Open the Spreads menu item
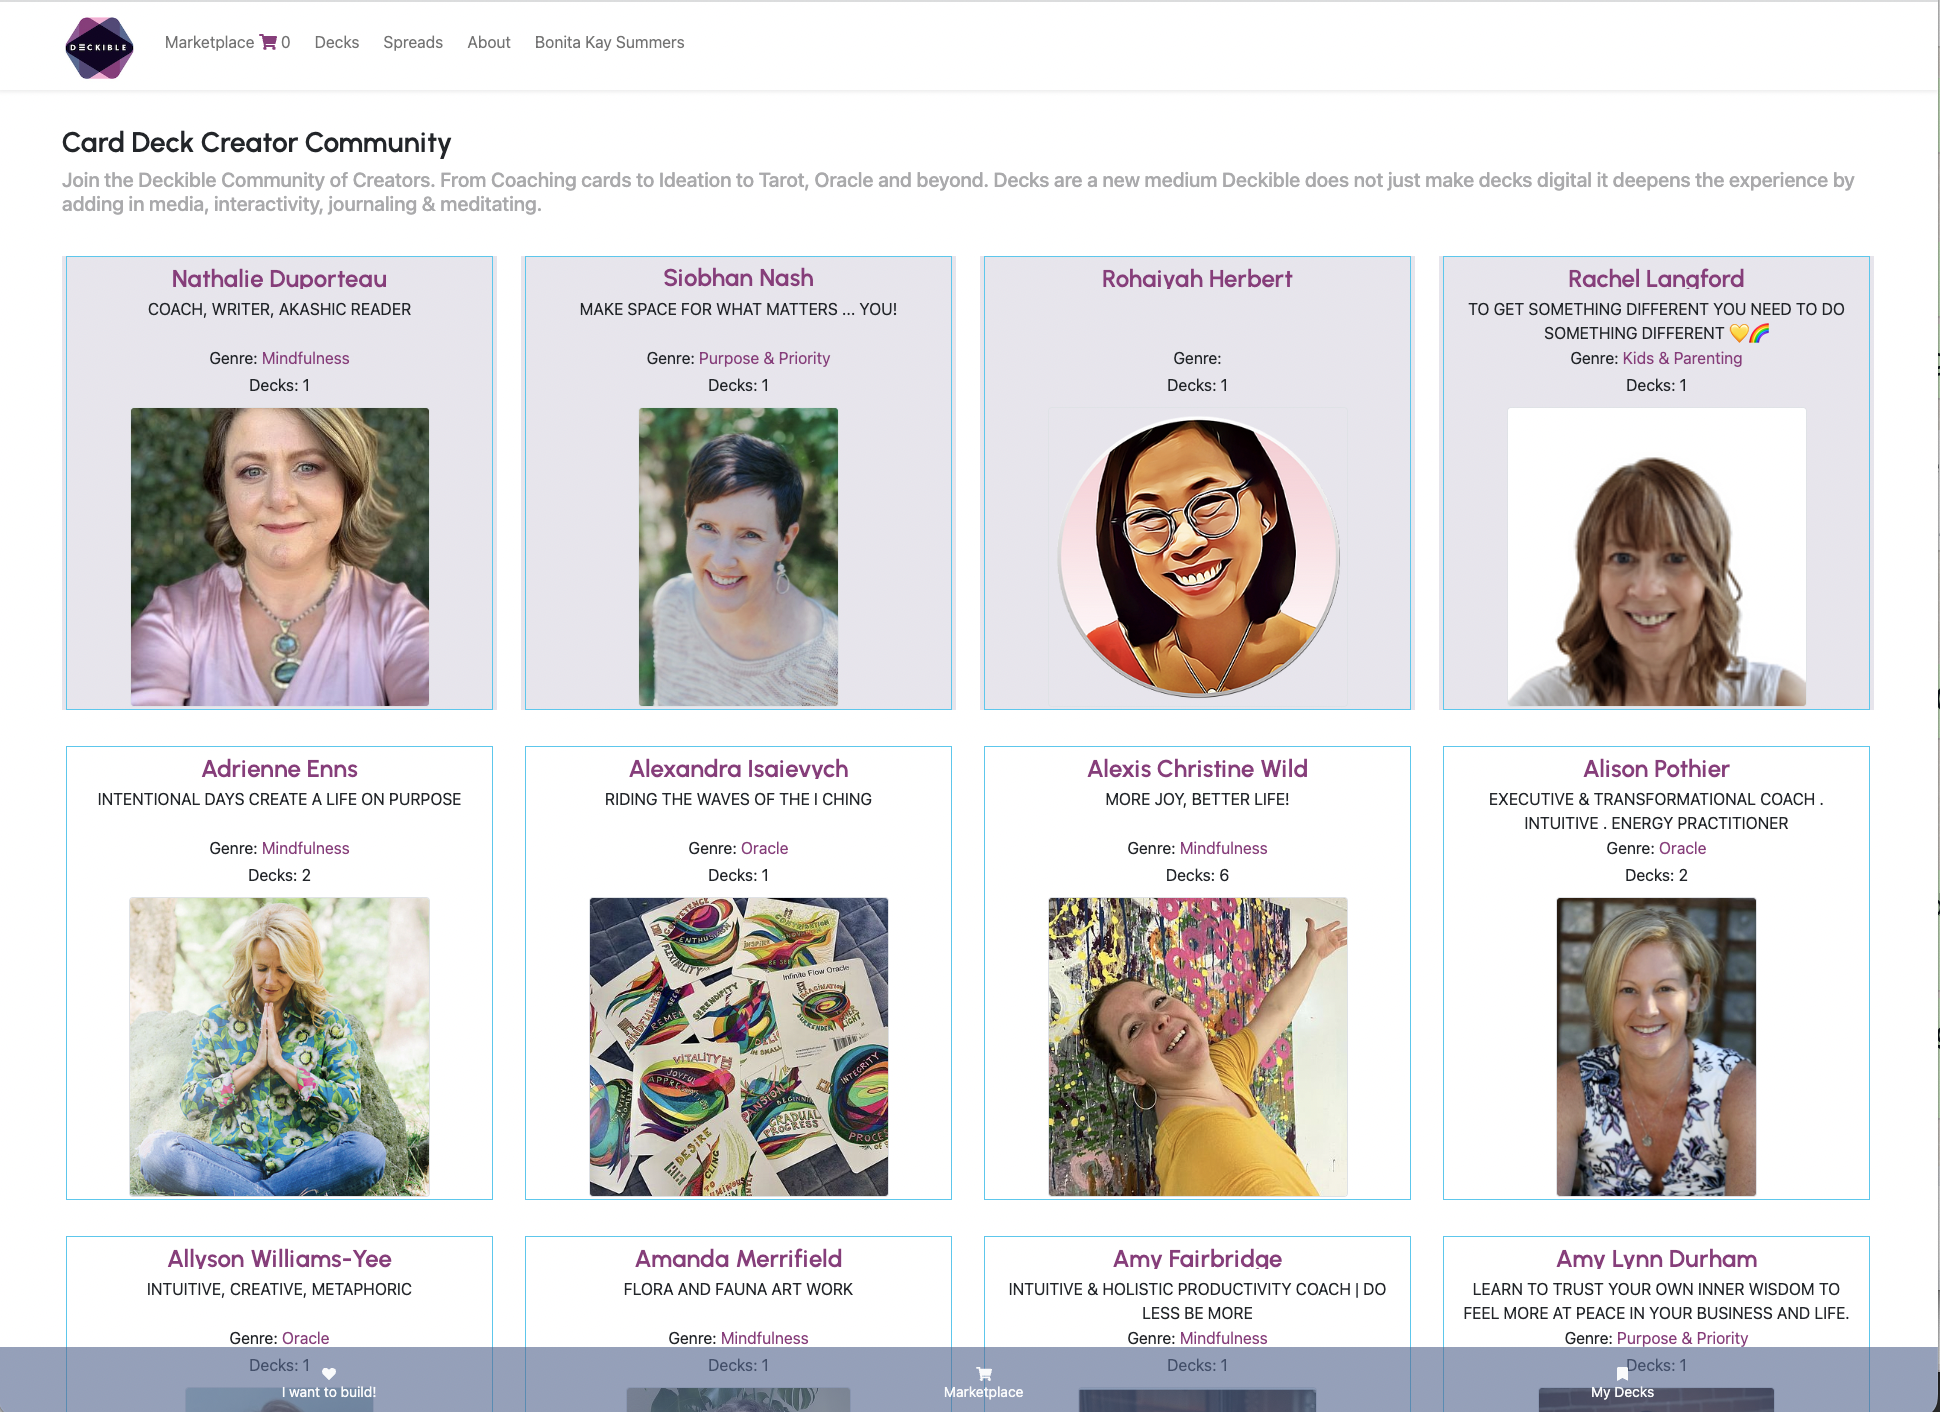1940x1412 pixels. coord(413,42)
